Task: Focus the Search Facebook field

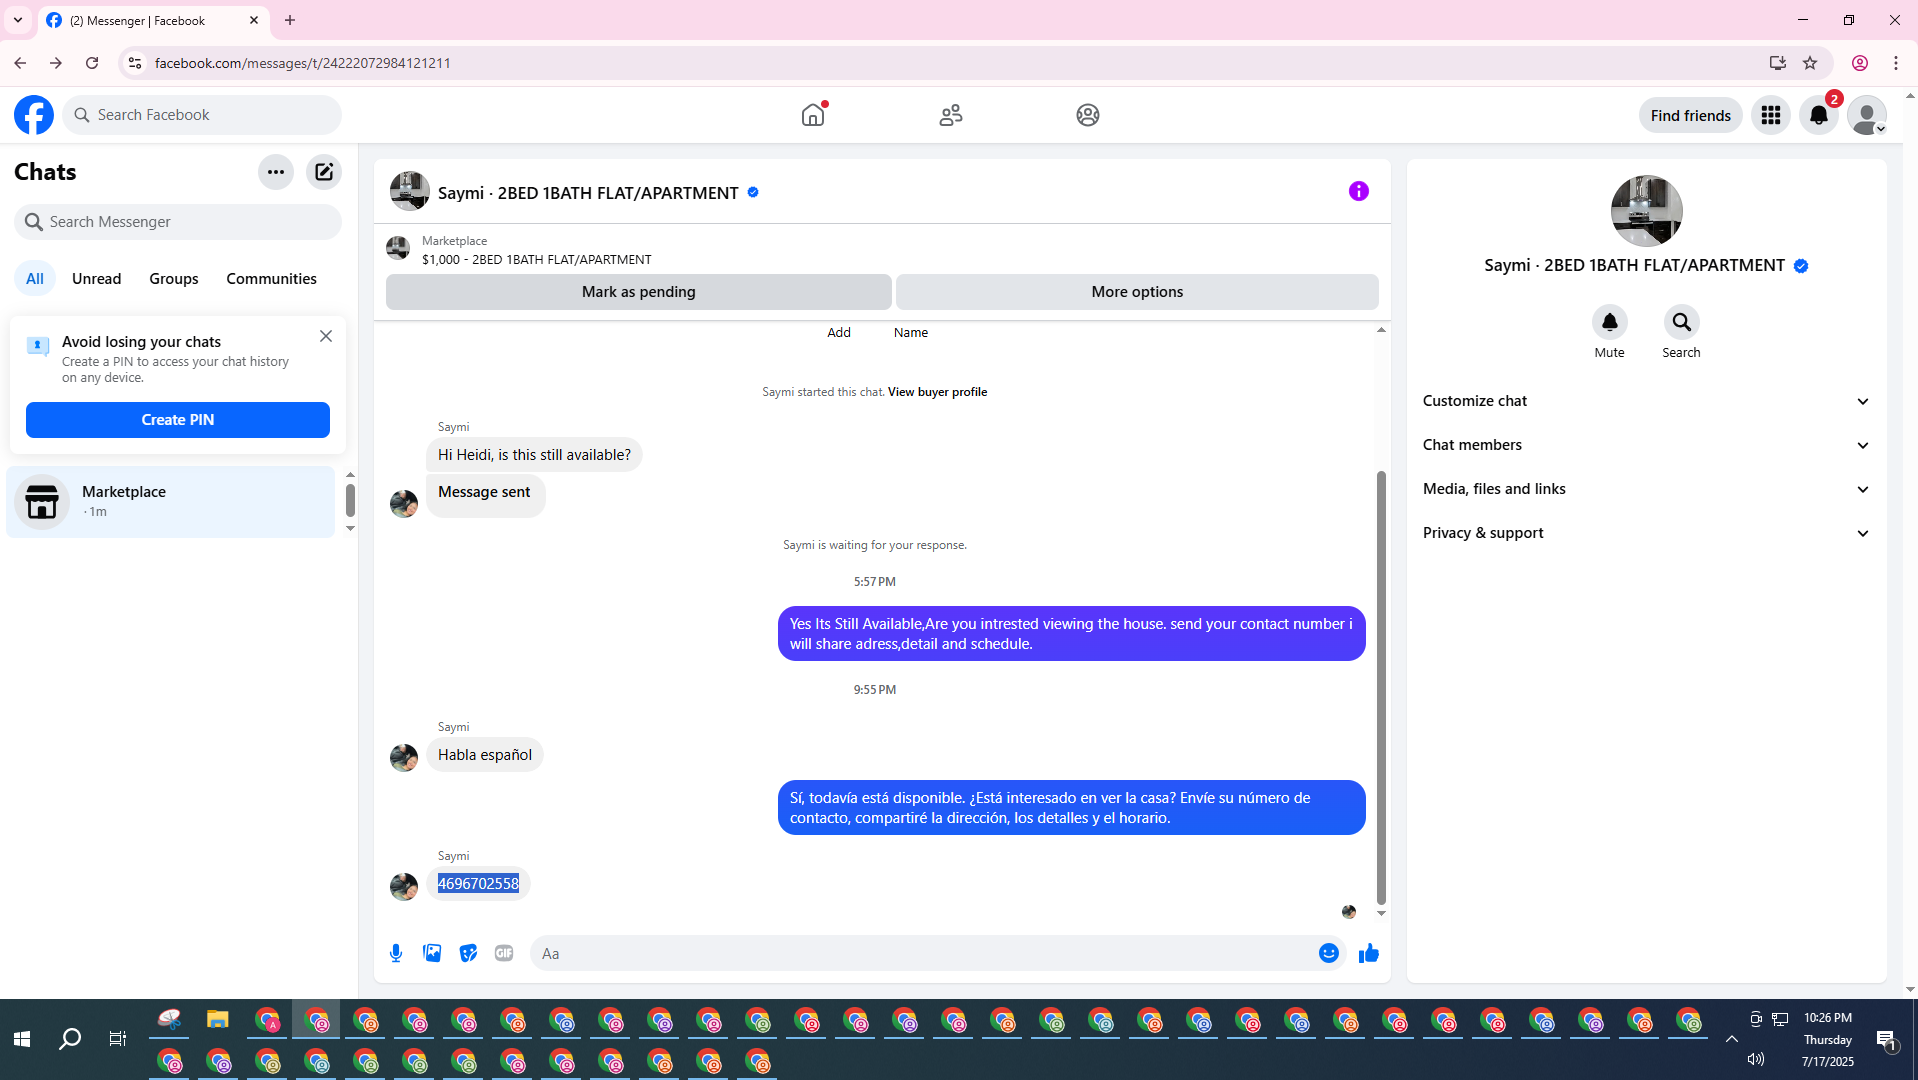Action: pyautogui.click(x=202, y=115)
